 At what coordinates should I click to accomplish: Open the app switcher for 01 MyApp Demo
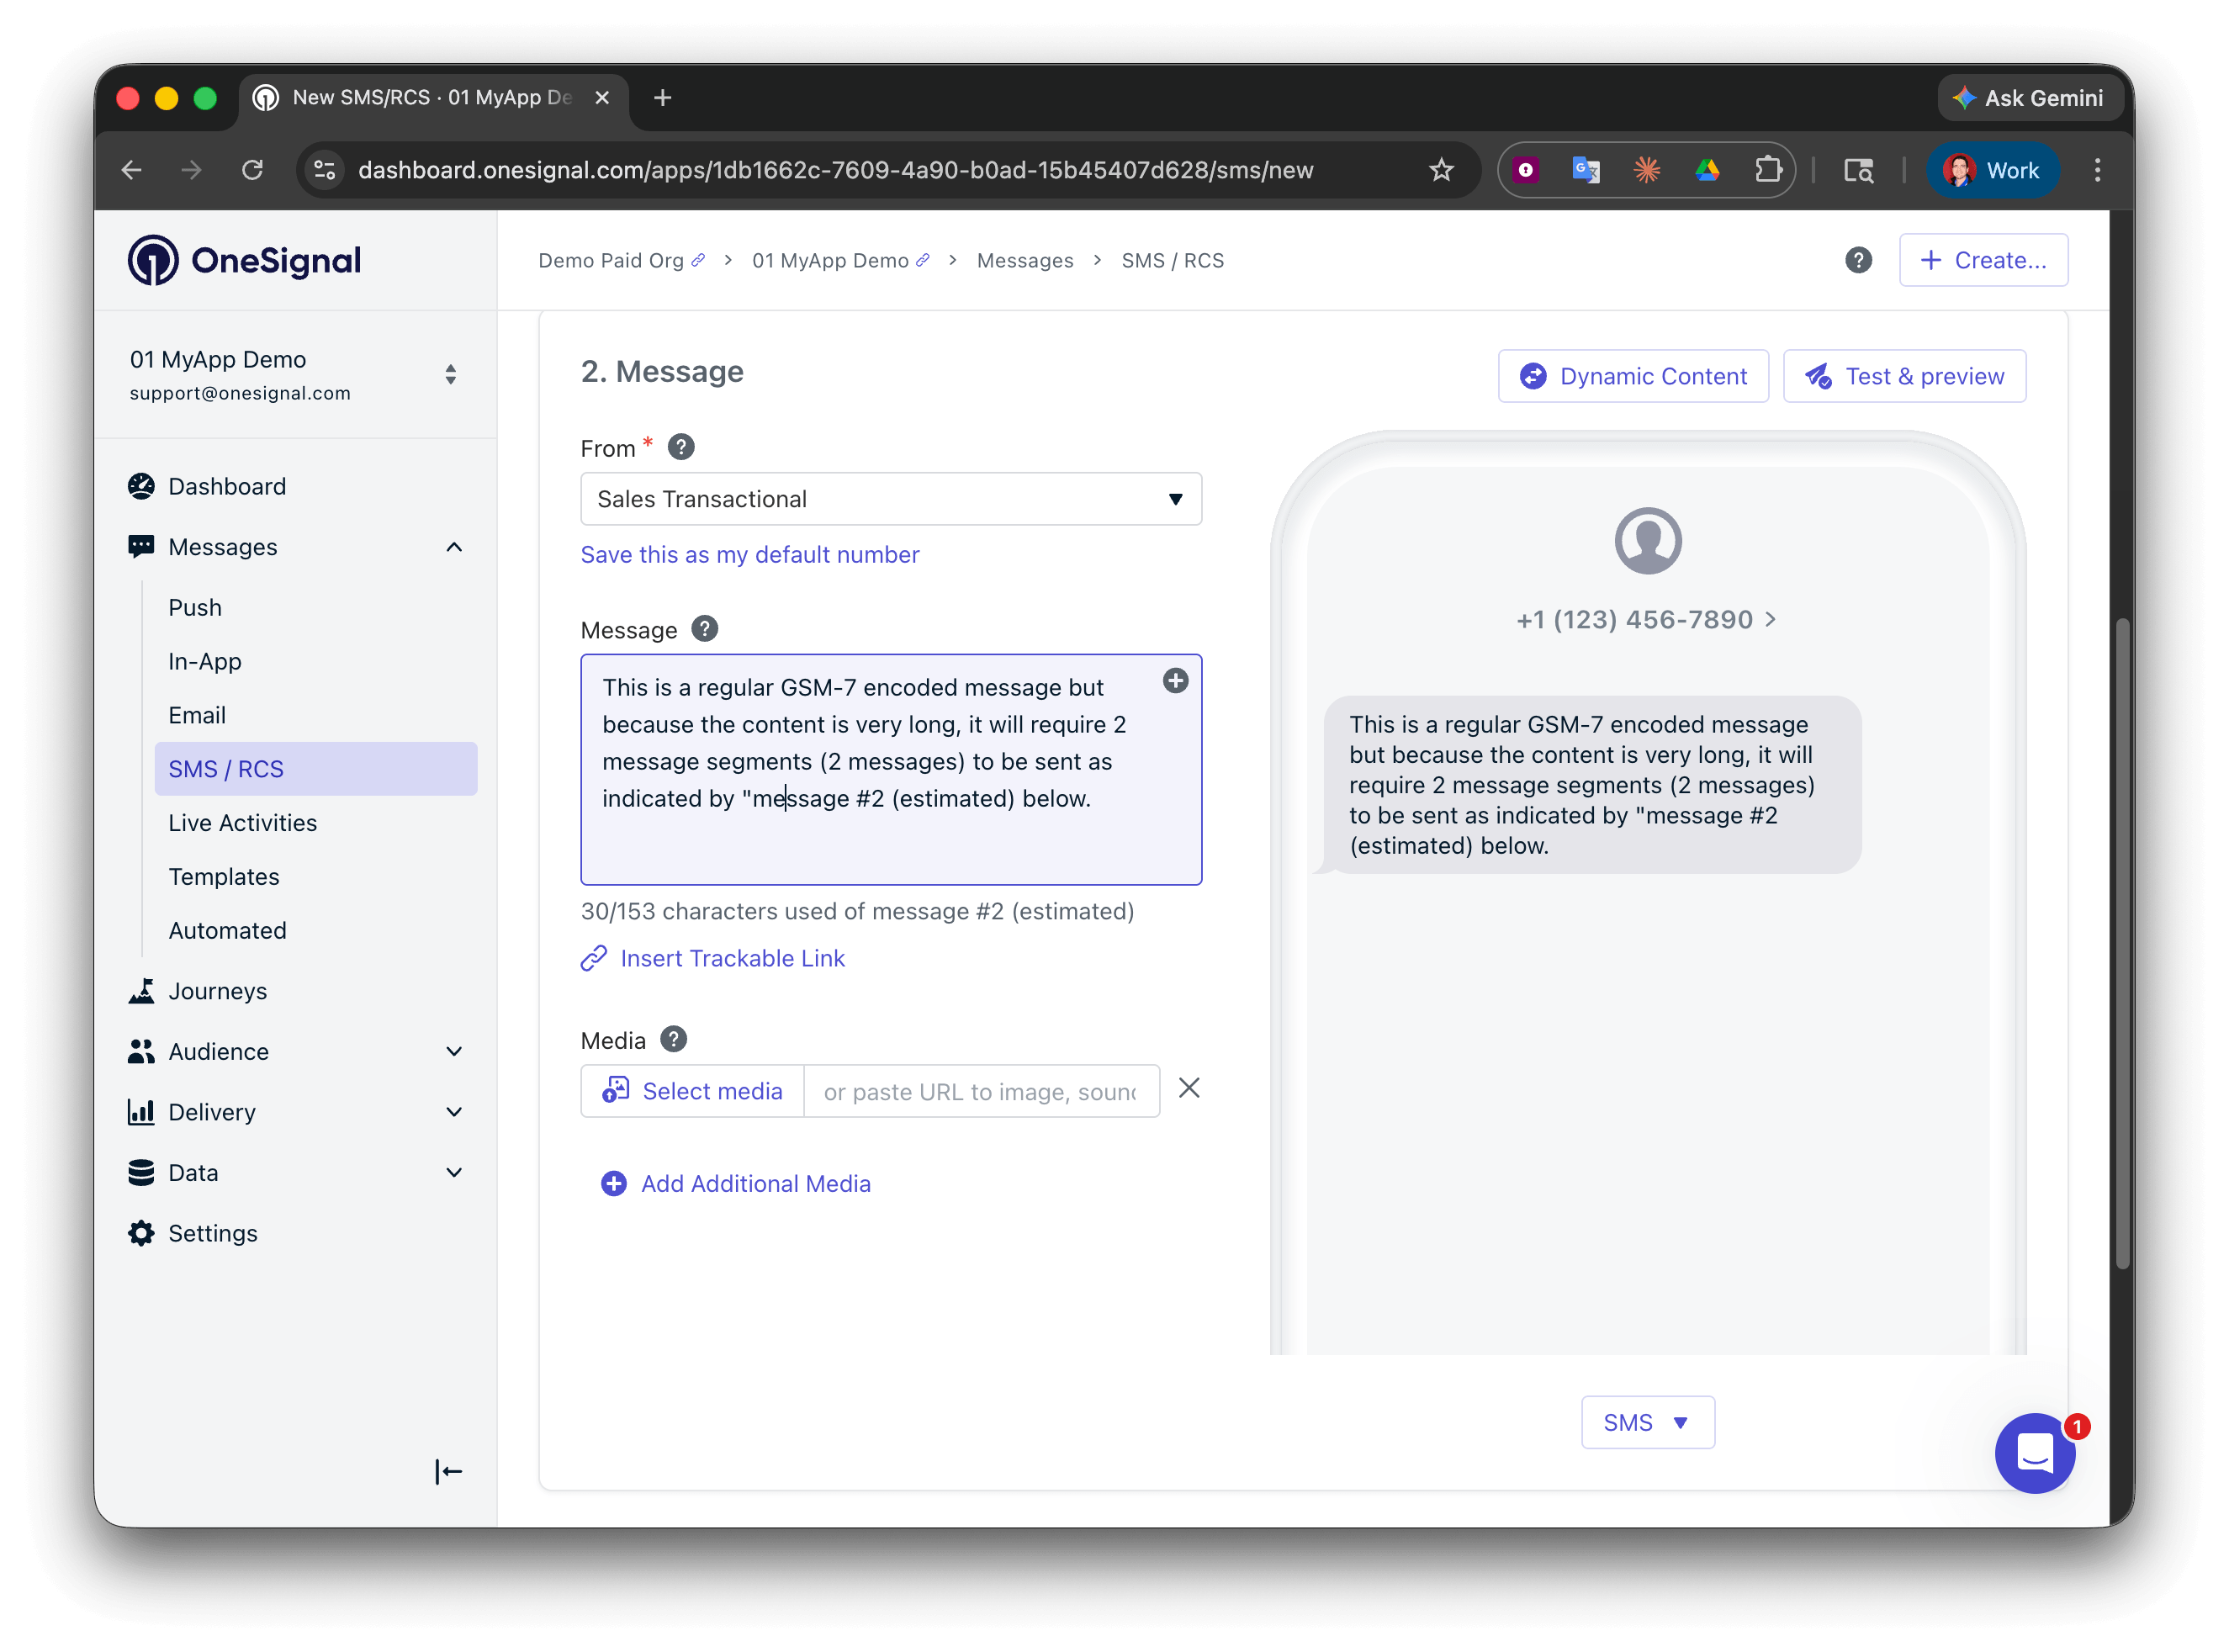click(x=450, y=374)
